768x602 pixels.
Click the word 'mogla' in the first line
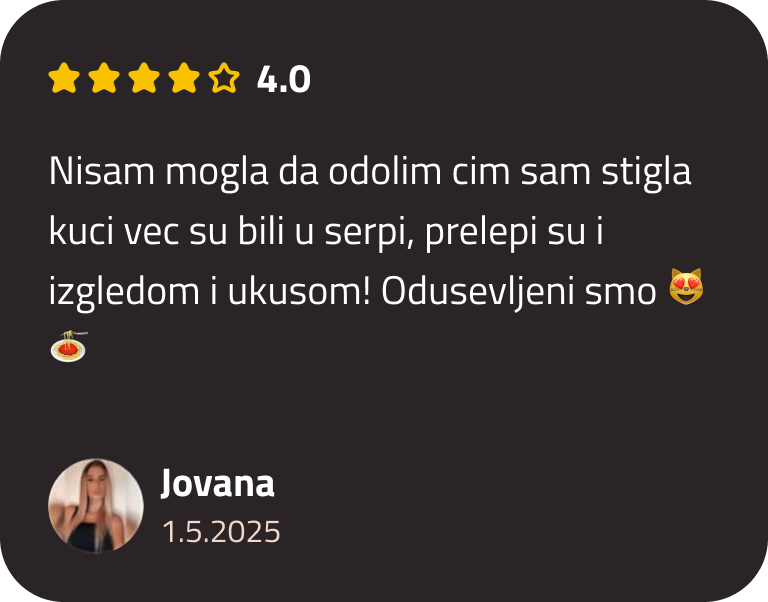tap(217, 172)
